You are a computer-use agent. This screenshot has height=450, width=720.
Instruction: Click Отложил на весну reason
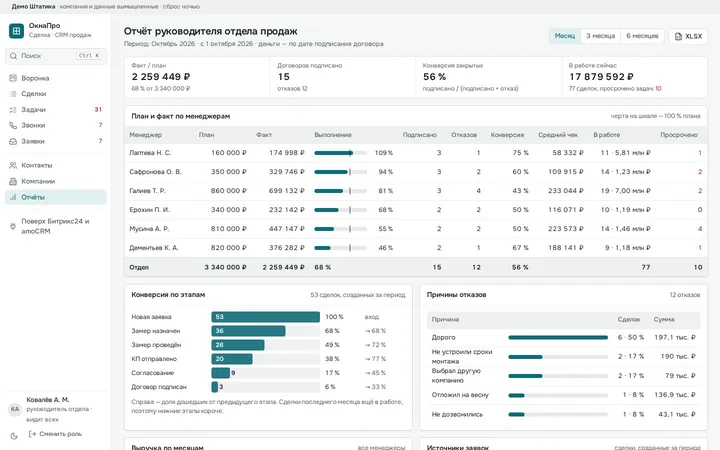[x=460, y=395]
